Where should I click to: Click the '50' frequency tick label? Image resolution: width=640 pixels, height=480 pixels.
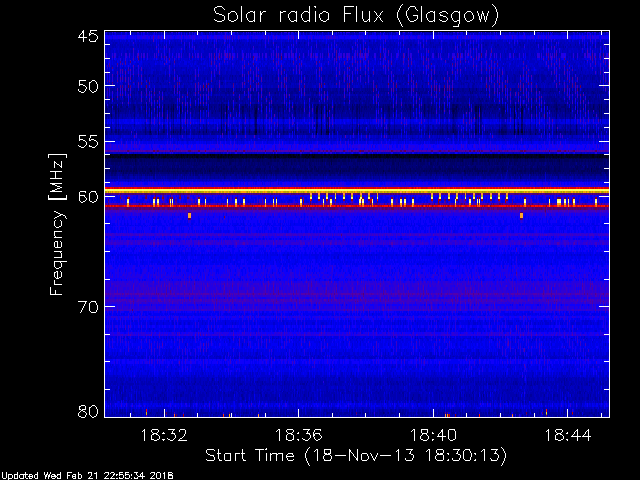click(x=88, y=86)
